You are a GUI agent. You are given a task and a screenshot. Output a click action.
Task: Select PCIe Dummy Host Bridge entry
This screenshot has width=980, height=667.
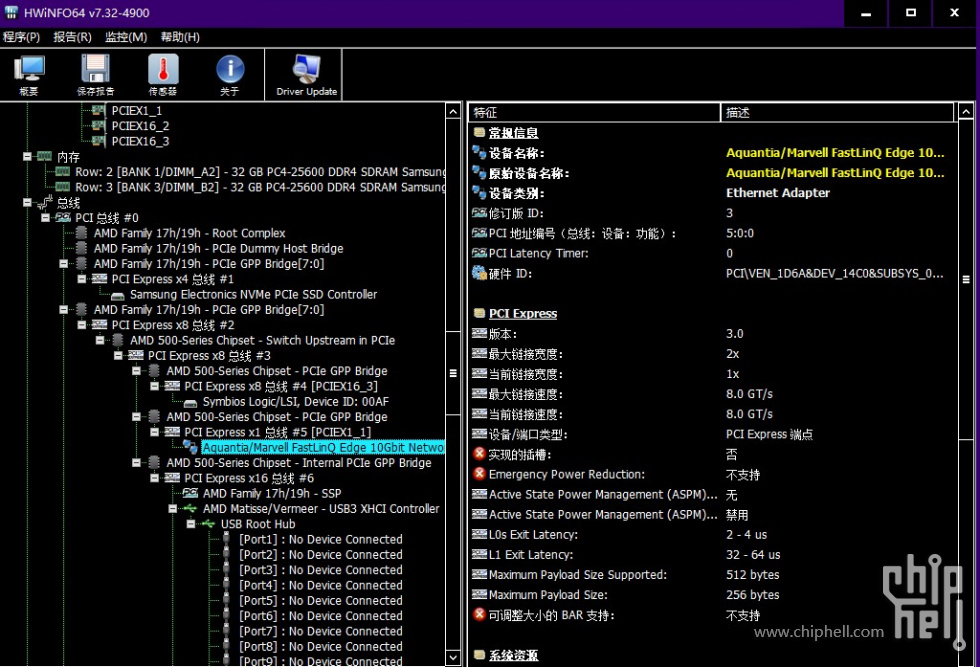pyautogui.click(x=218, y=248)
